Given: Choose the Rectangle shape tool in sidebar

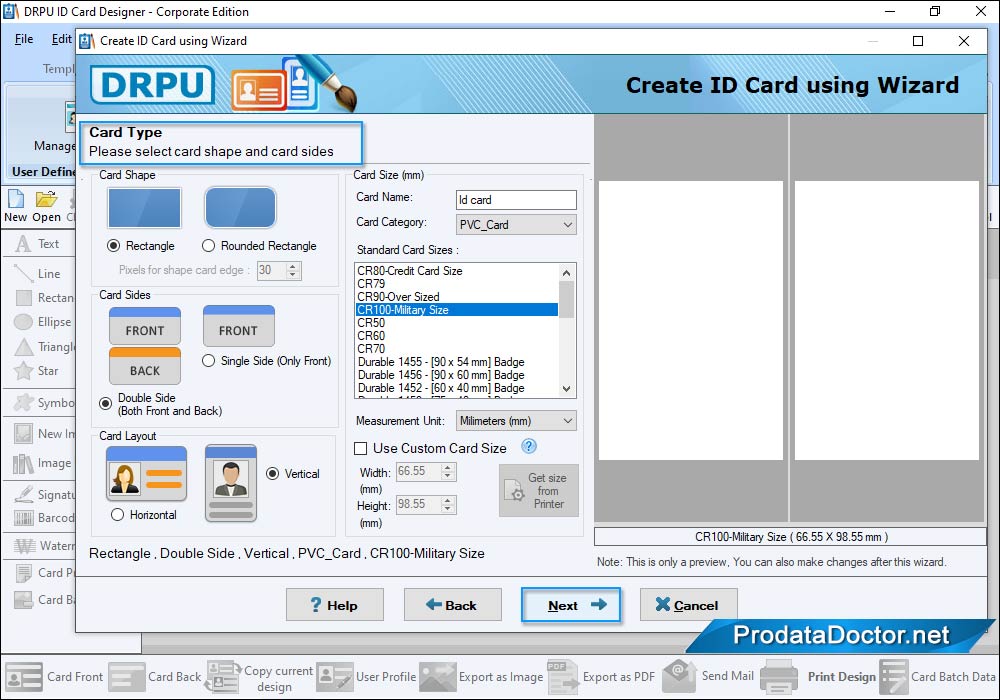Looking at the screenshot, I should coord(43,298).
